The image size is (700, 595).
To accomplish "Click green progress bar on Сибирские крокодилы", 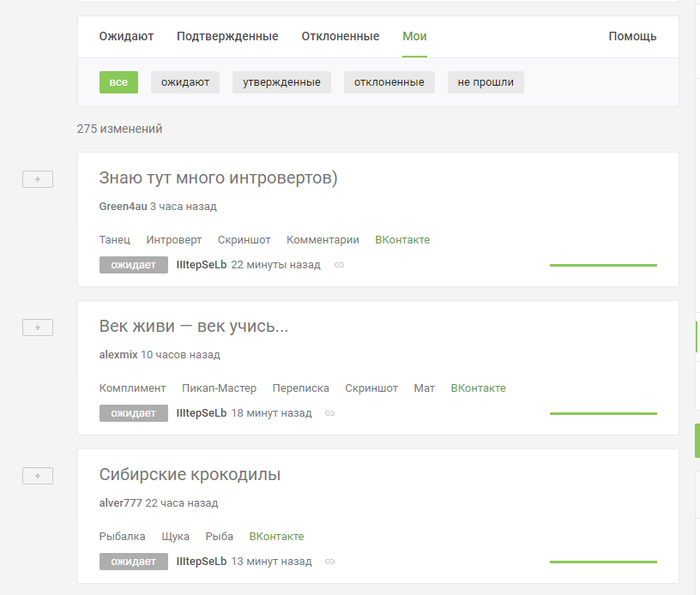I will click(x=603, y=562).
